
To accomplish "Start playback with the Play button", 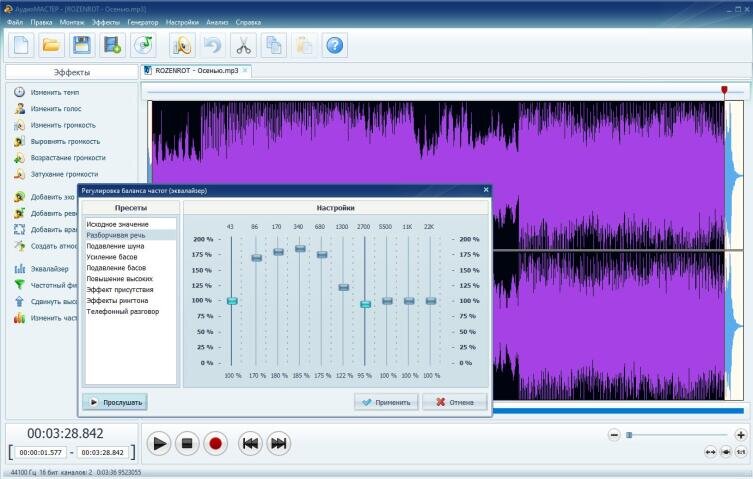I will 159,443.
